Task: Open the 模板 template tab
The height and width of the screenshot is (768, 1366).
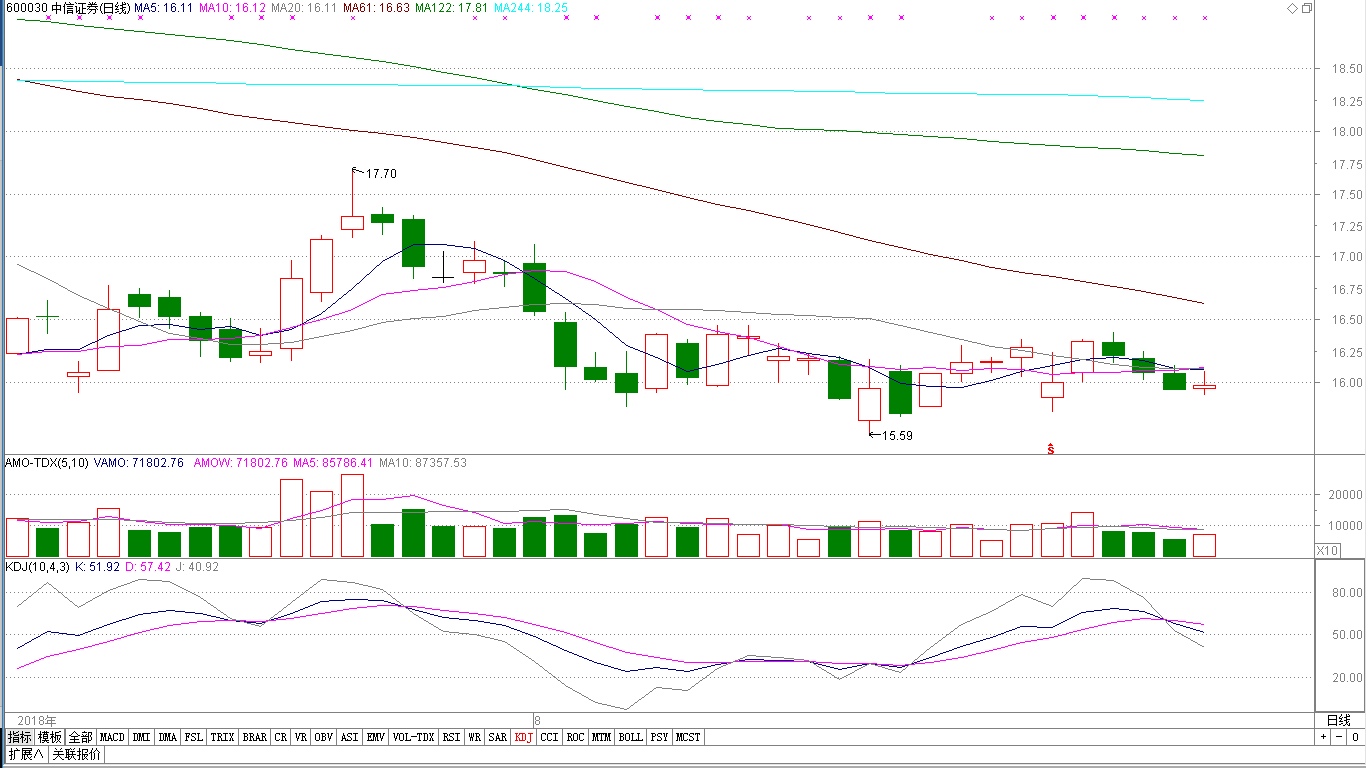Action: [x=50, y=737]
